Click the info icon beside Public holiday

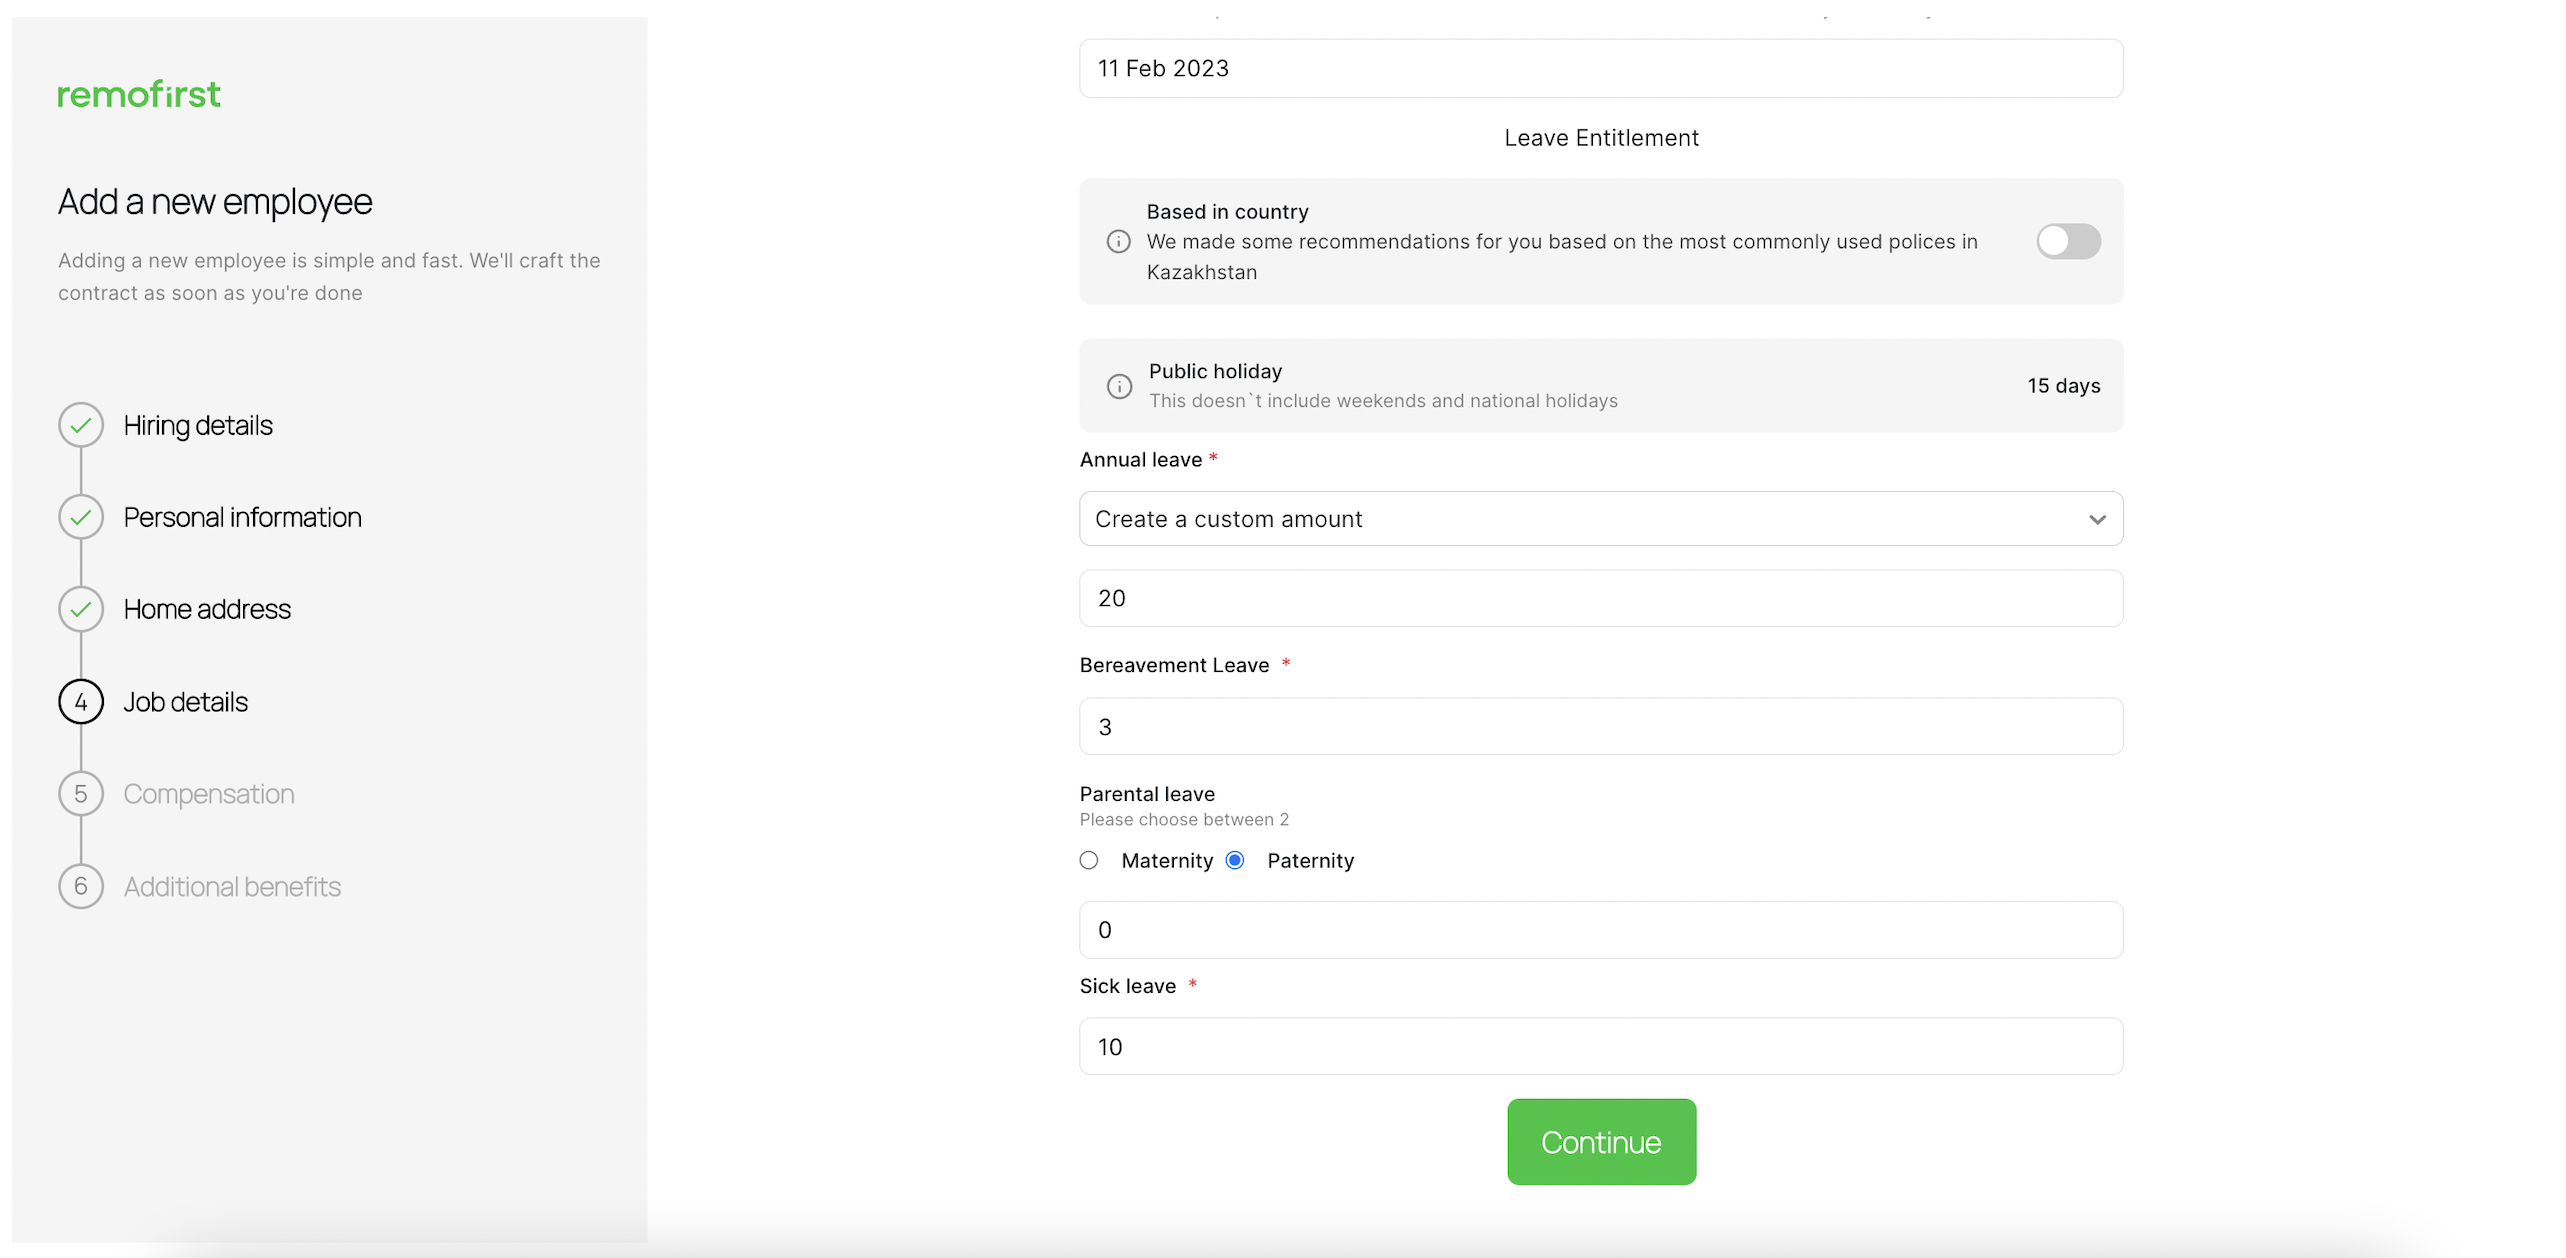[x=1119, y=386]
